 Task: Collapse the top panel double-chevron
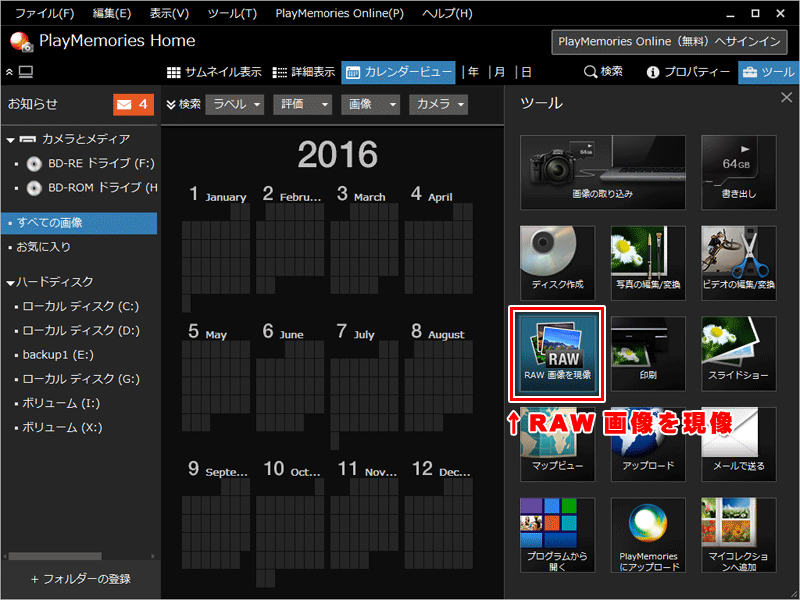pos(9,72)
